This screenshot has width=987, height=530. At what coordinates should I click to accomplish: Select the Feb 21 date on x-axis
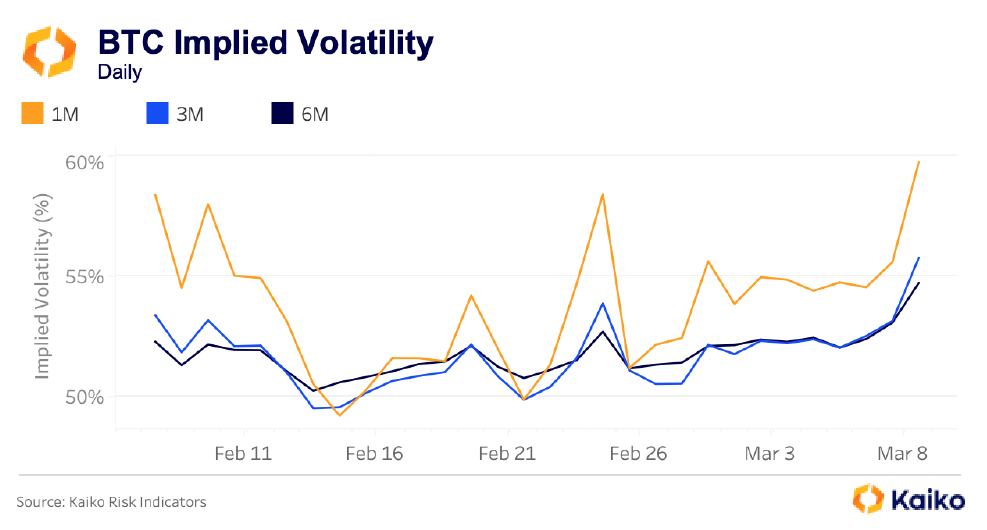507,453
